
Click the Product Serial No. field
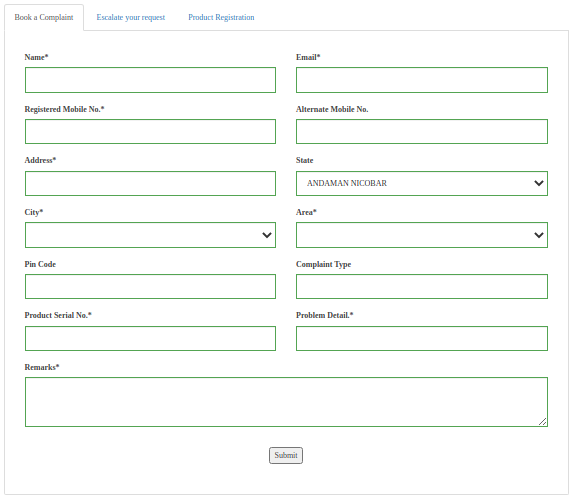150,339
